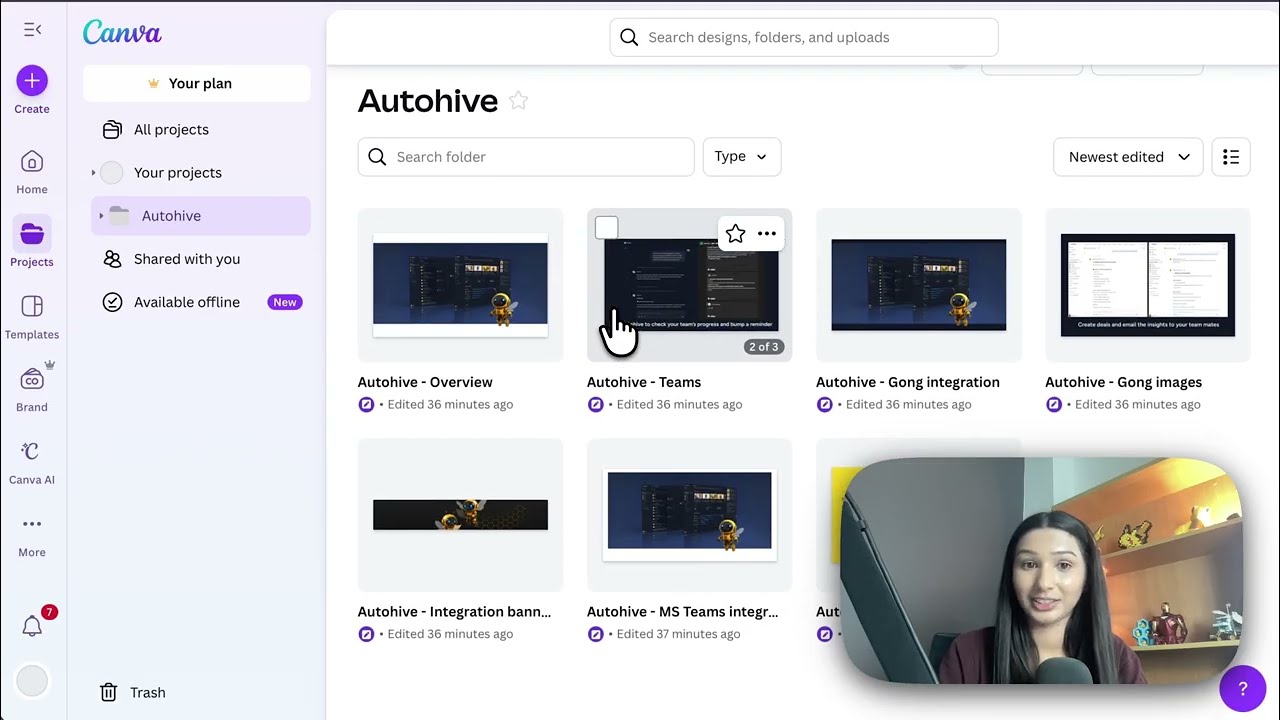Open More options in the left rail
Viewport: 1280px width, 720px height.
(x=32, y=535)
